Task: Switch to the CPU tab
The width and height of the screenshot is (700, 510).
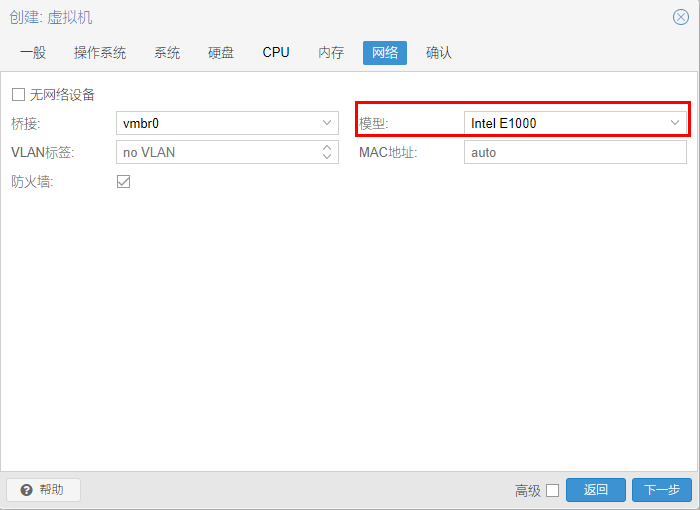Action: 276,53
